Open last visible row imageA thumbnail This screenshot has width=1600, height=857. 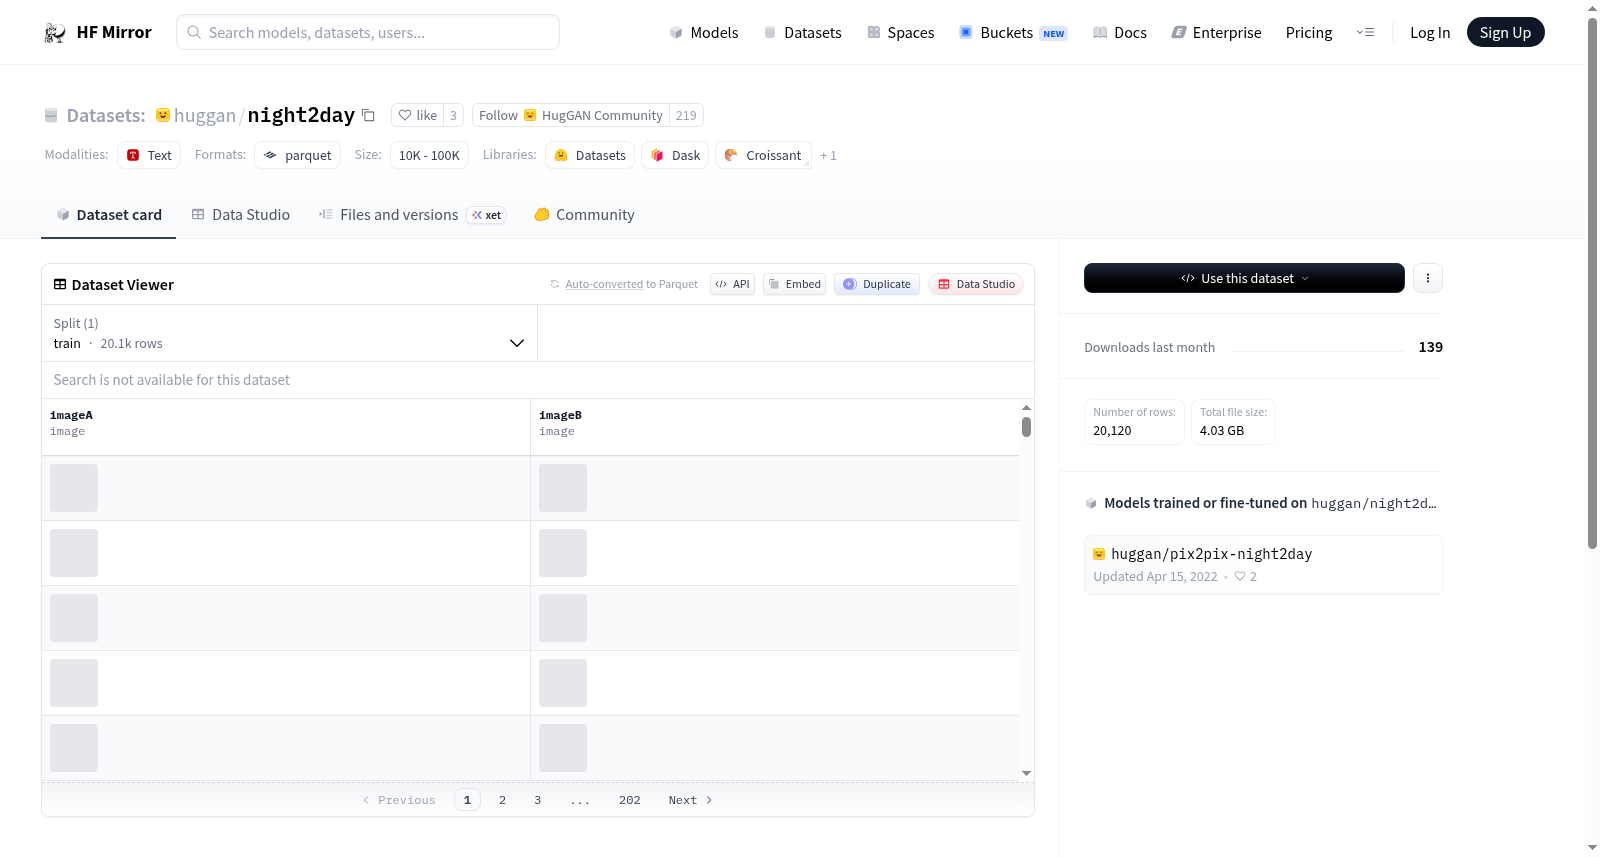(74, 748)
